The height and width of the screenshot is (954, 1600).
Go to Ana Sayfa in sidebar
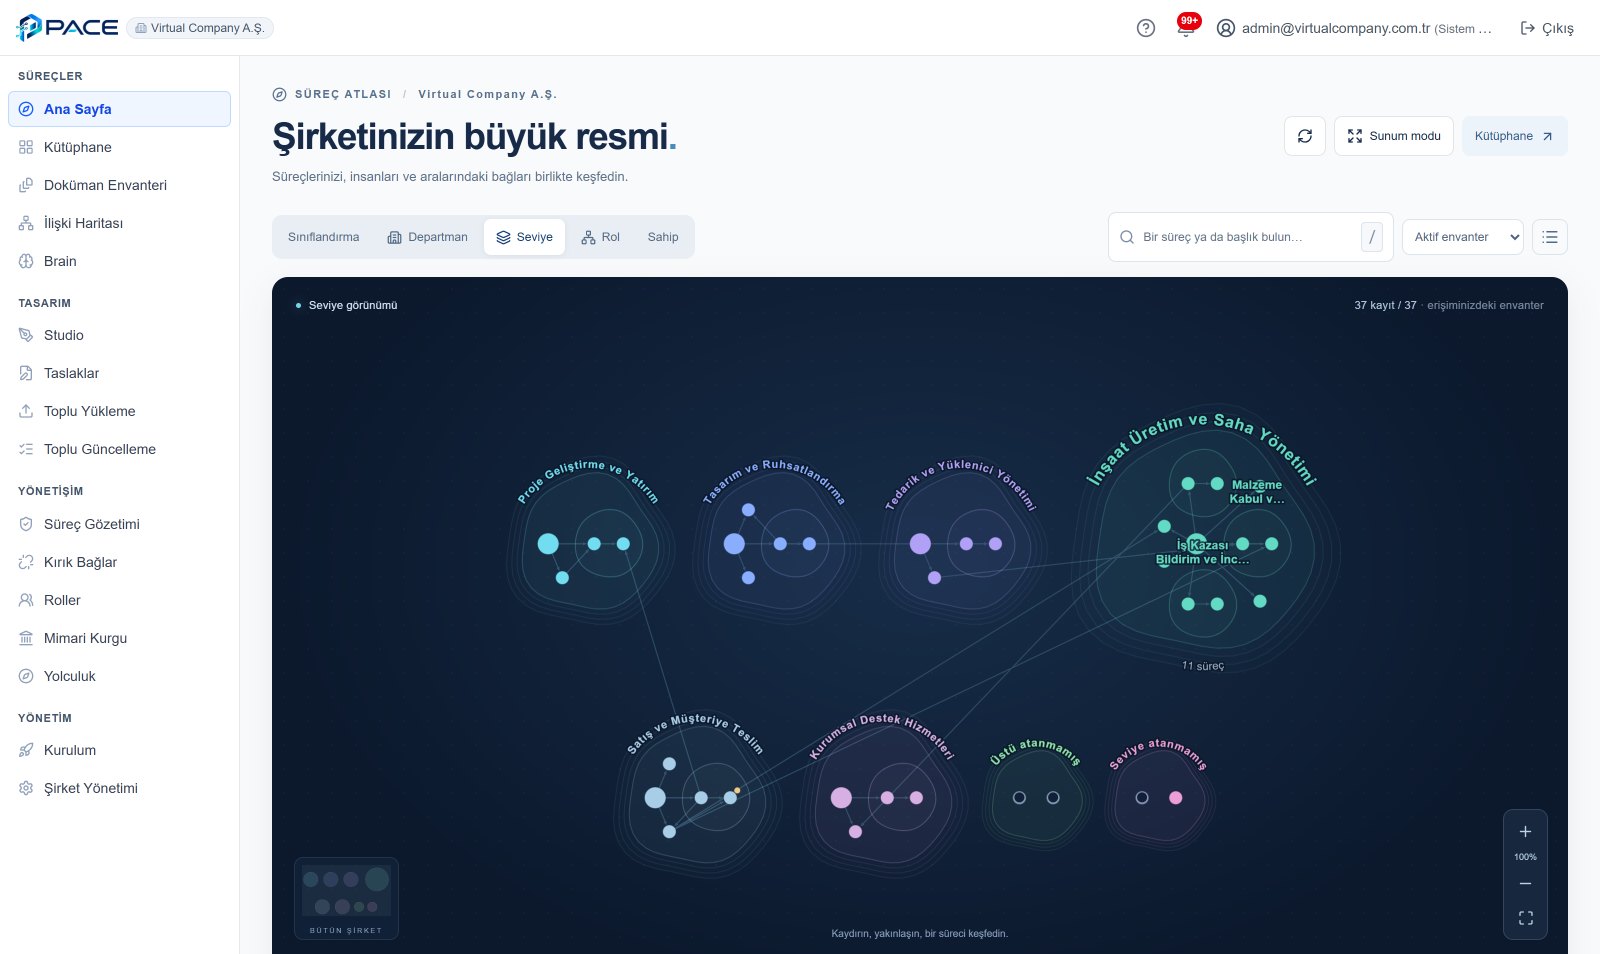click(x=119, y=109)
